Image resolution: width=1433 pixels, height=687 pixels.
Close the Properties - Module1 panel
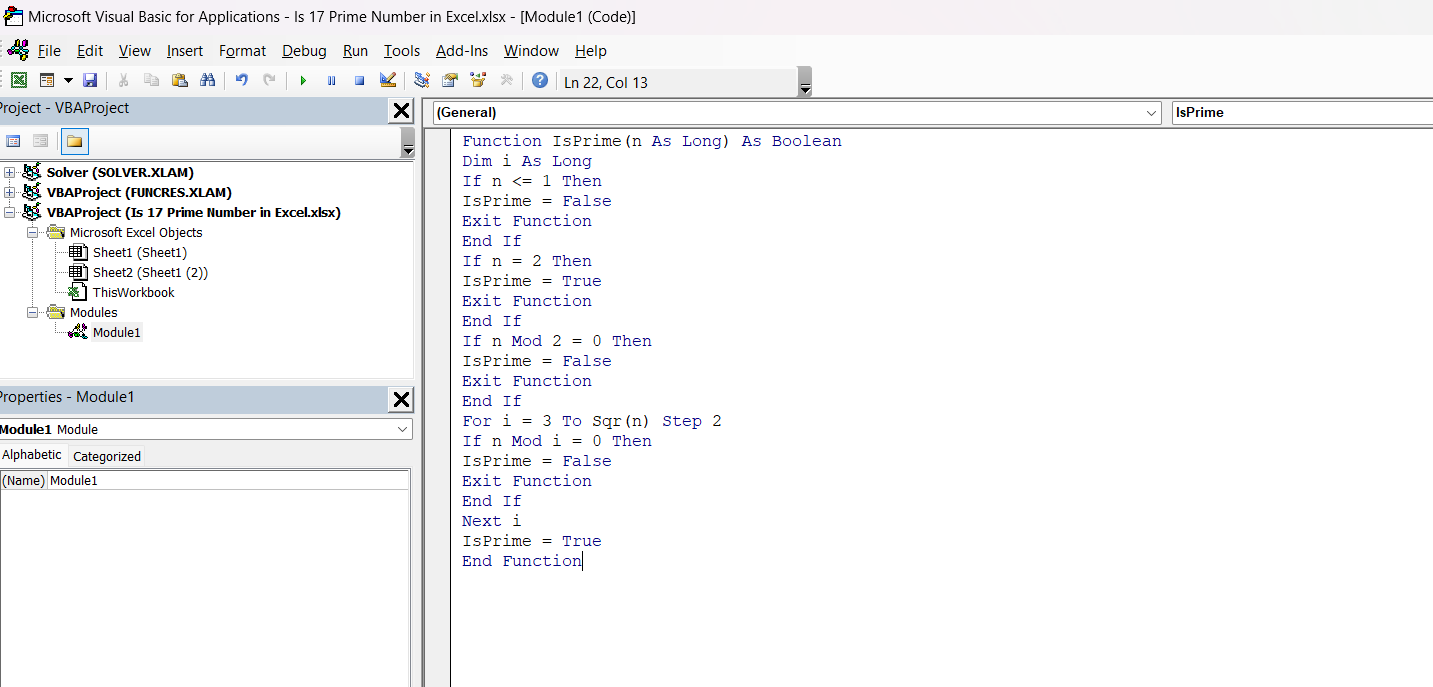(401, 400)
